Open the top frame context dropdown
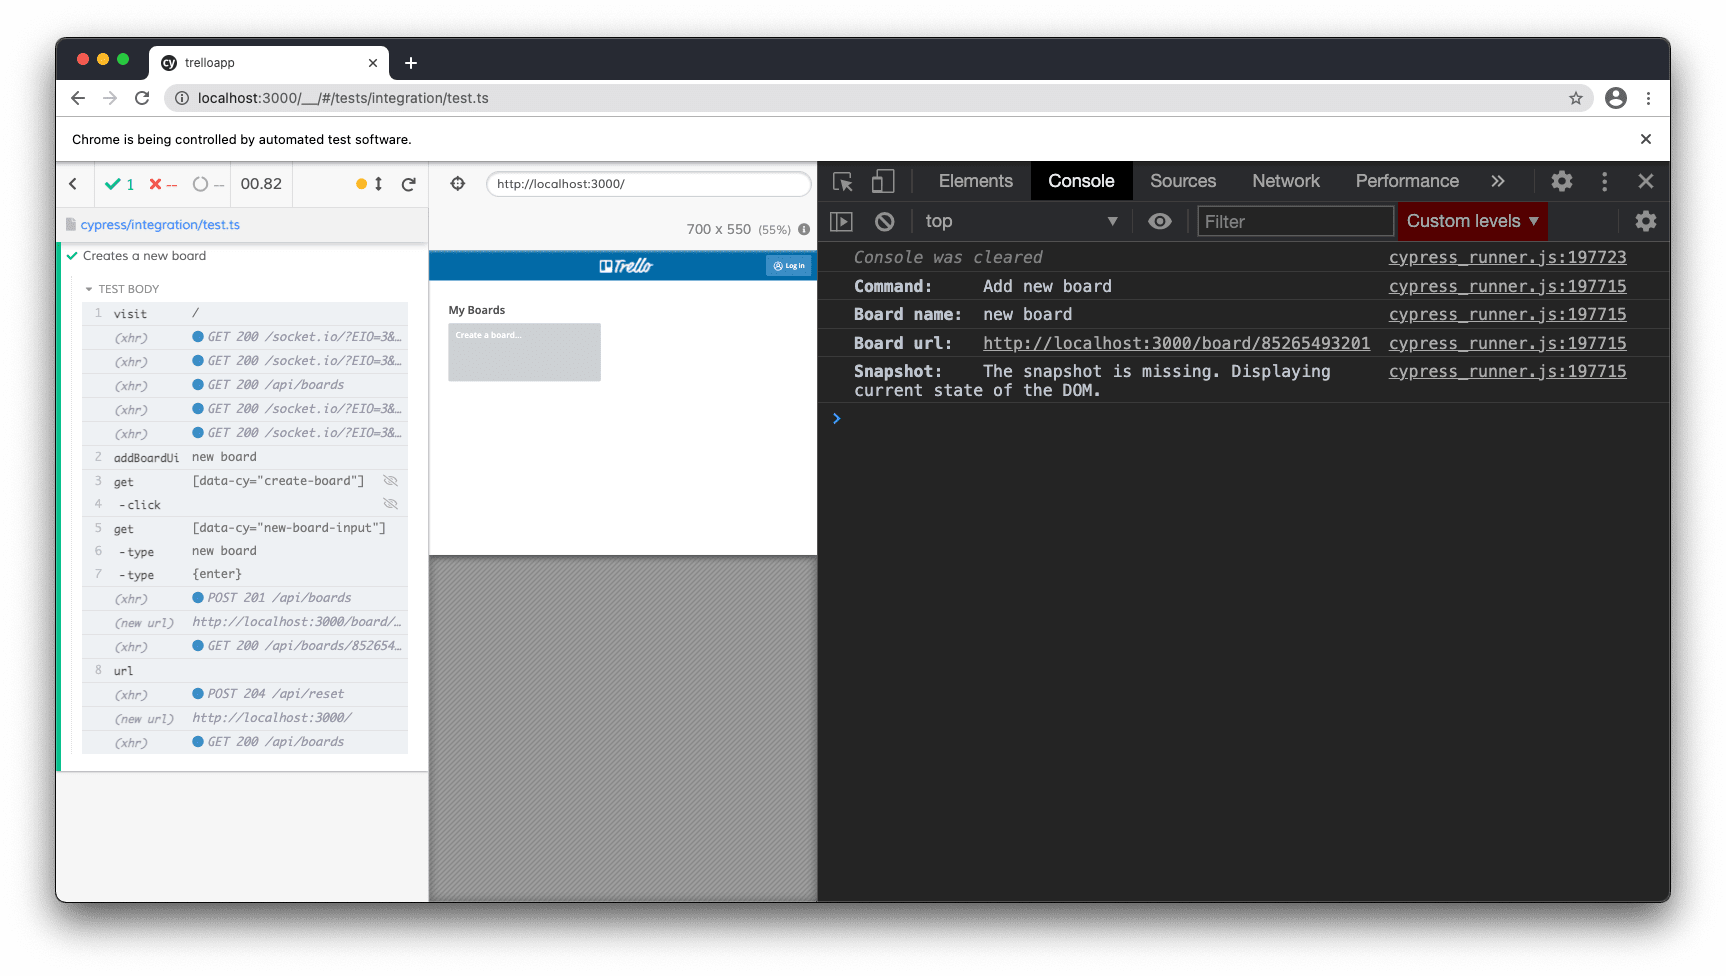 click(x=1020, y=220)
